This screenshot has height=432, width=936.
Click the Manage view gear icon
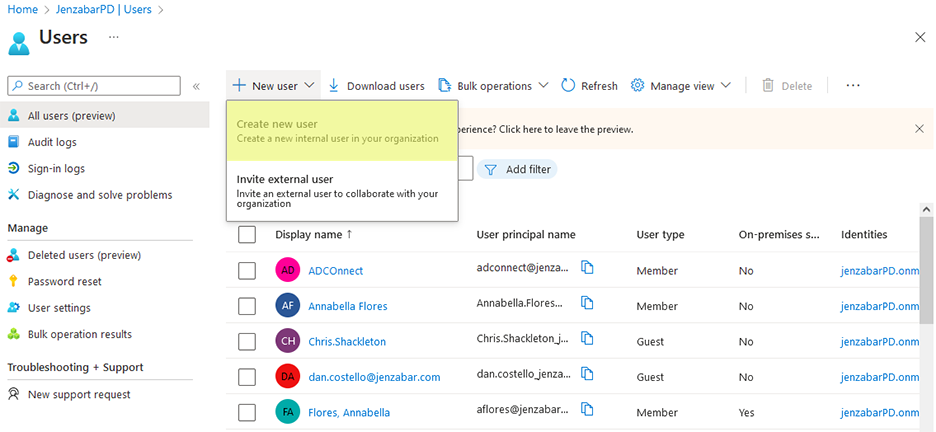point(637,86)
